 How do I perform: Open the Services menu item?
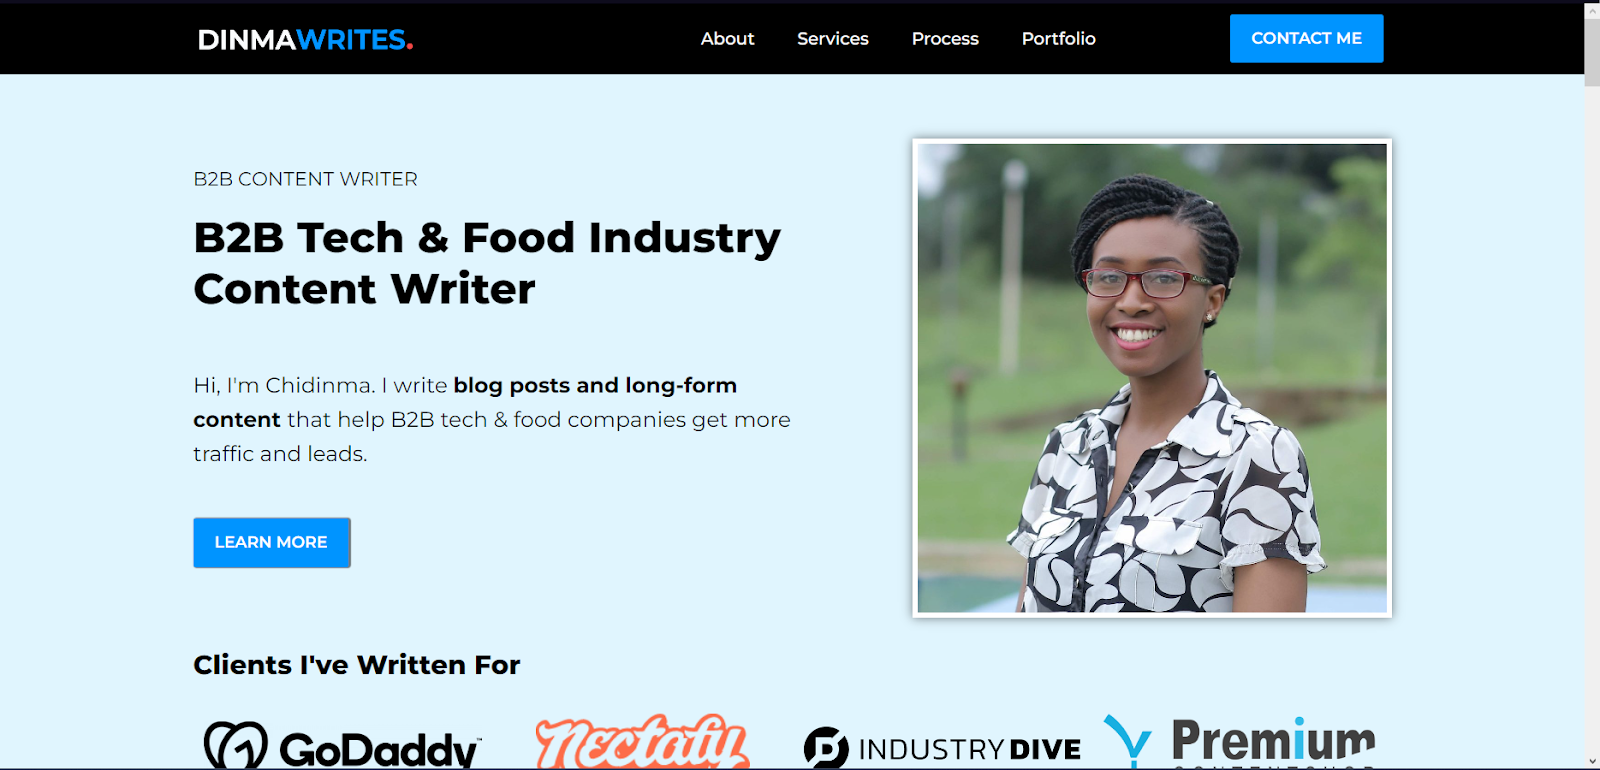coord(833,38)
